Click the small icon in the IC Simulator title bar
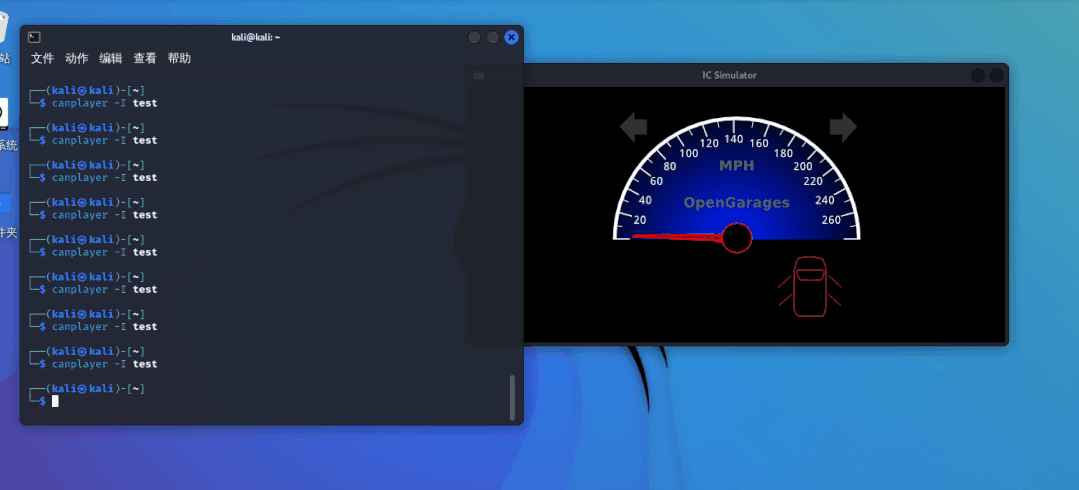1079x490 pixels. (479, 76)
